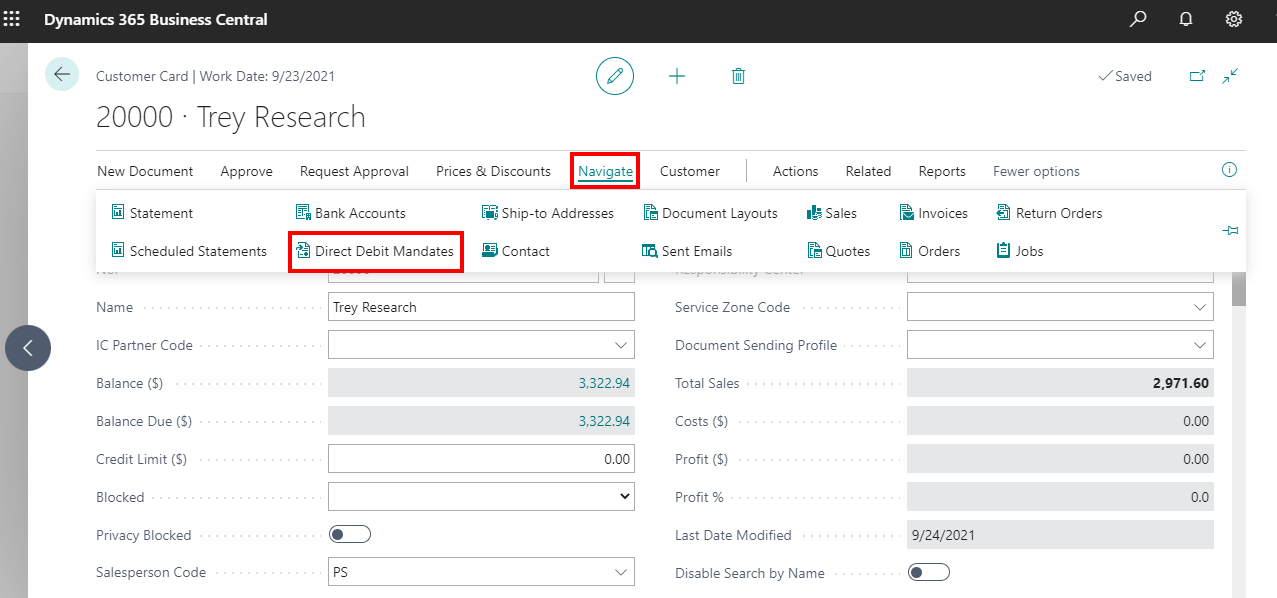This screenshot has width=1277, height=598.
Task: Open the notifications bell
Action: point(1186,19)
